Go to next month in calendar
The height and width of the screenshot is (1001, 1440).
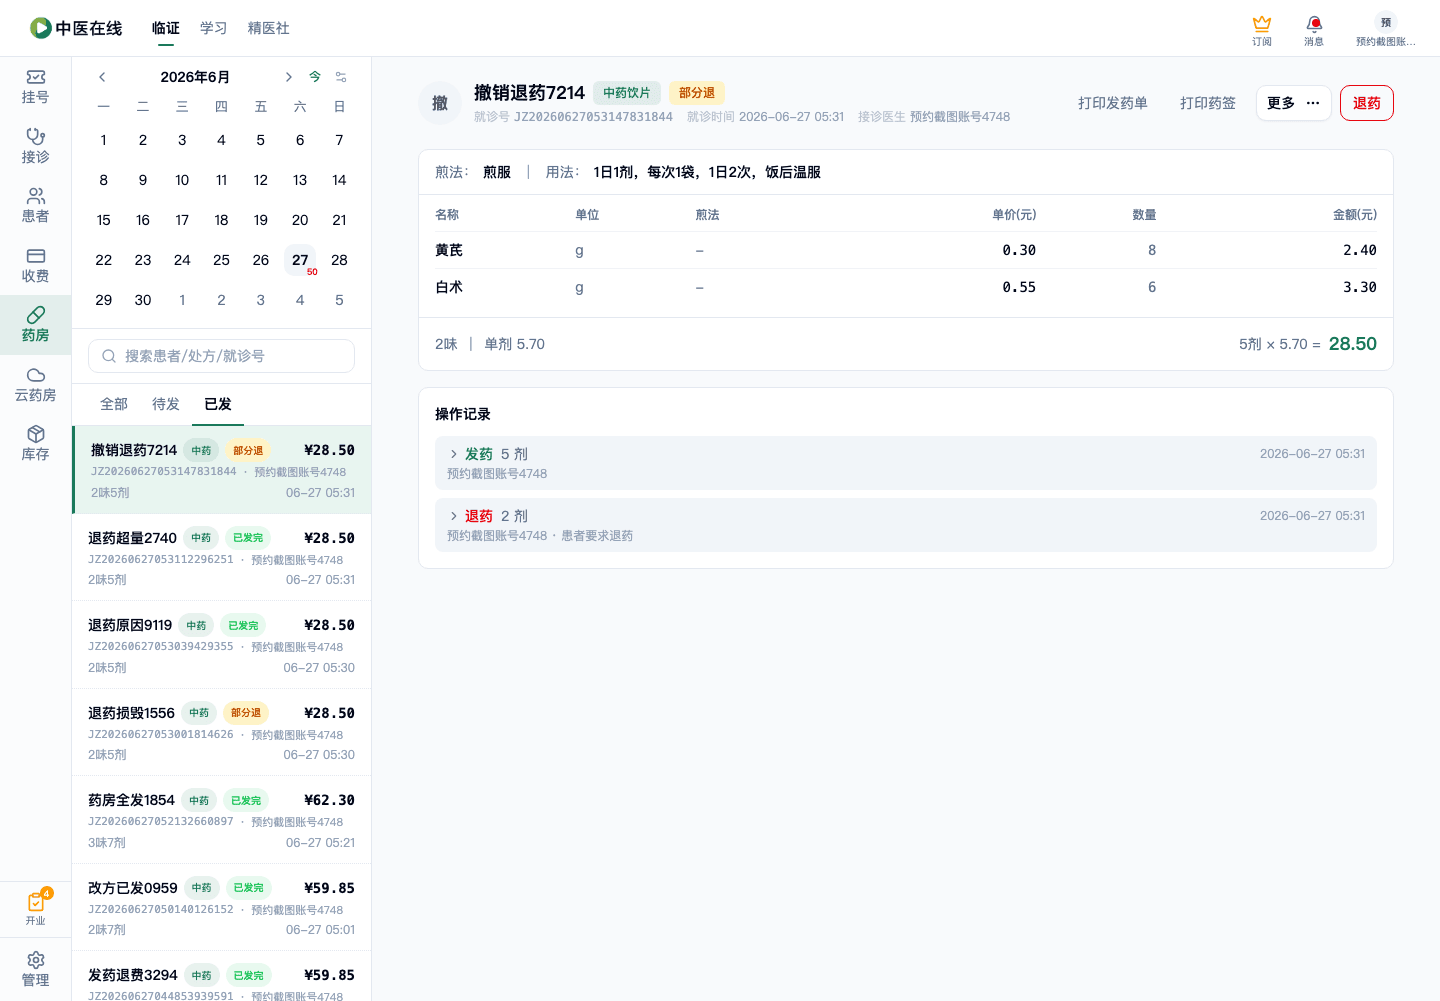[288, 77]
